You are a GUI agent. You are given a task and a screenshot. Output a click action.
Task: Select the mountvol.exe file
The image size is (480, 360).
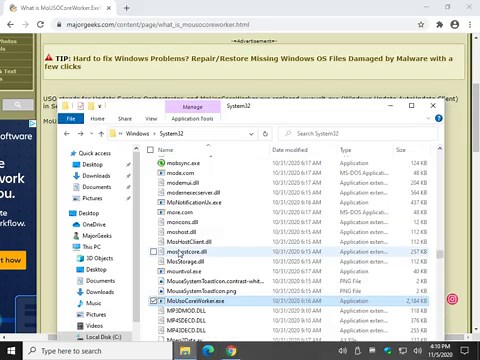(x=184, y=271)
